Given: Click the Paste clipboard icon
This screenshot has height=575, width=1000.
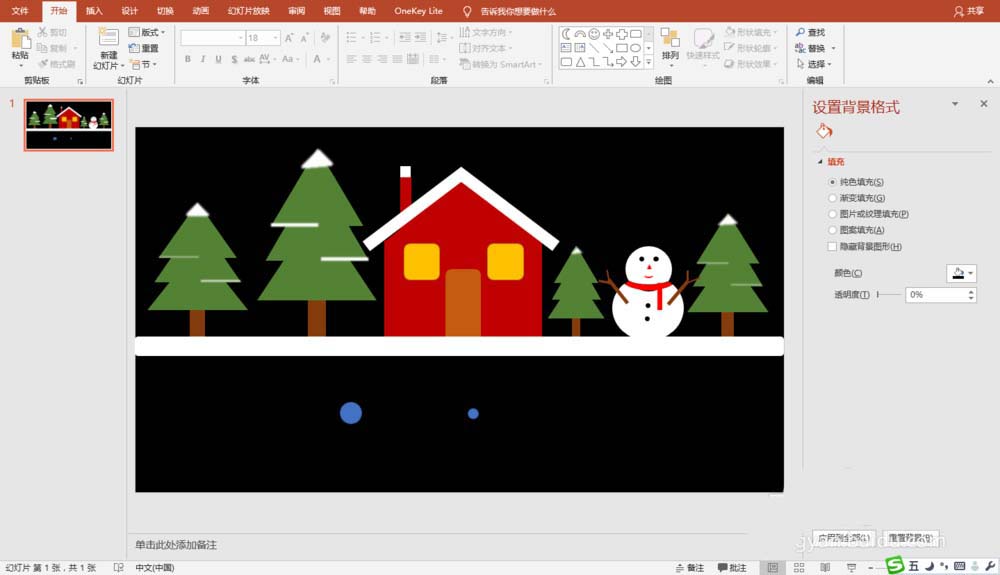Looking at the screenshot, I should pyautogui.click(x=20, y=40).
